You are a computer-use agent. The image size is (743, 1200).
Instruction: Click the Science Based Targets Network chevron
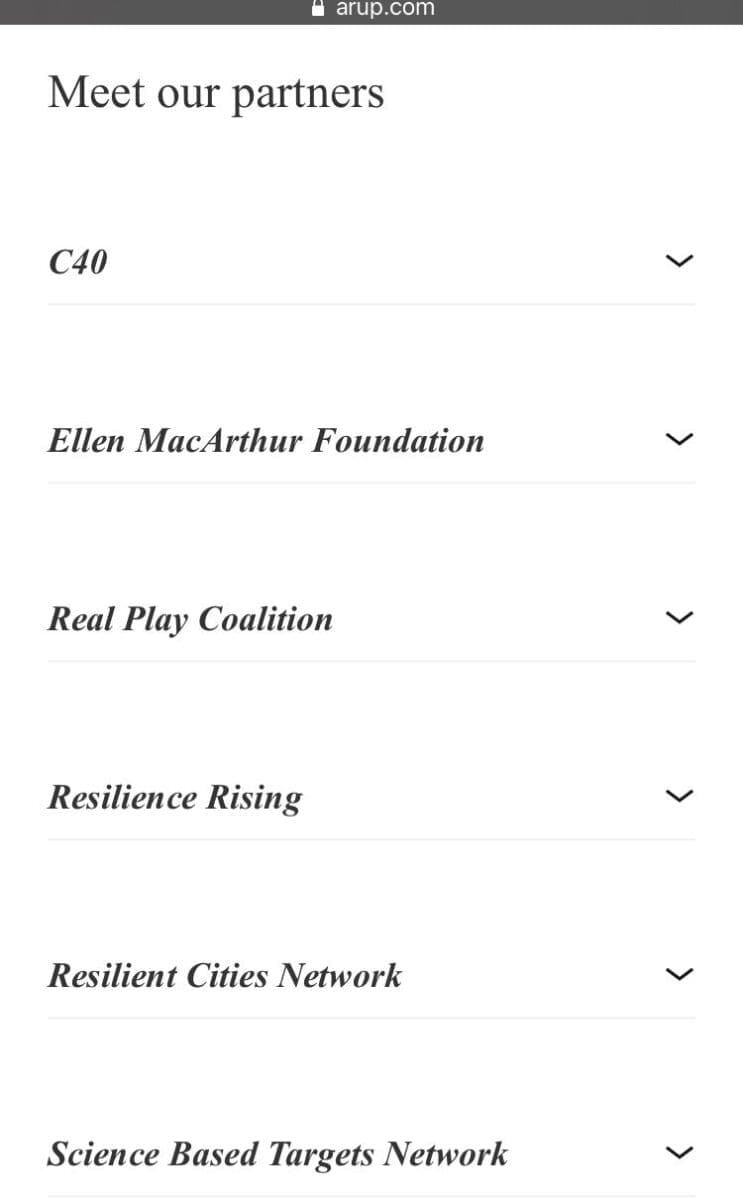tap(679, 1153)
